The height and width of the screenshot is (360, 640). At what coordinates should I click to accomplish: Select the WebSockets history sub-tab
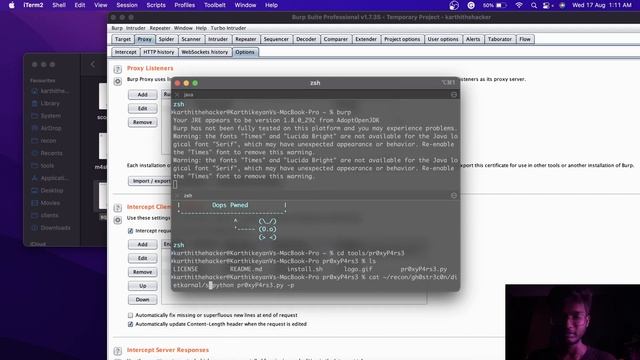204,52
